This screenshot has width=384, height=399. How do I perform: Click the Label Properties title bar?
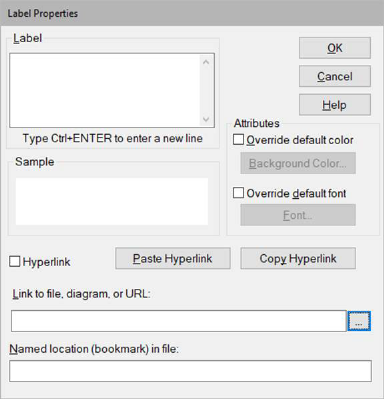[x=192, y=13]
